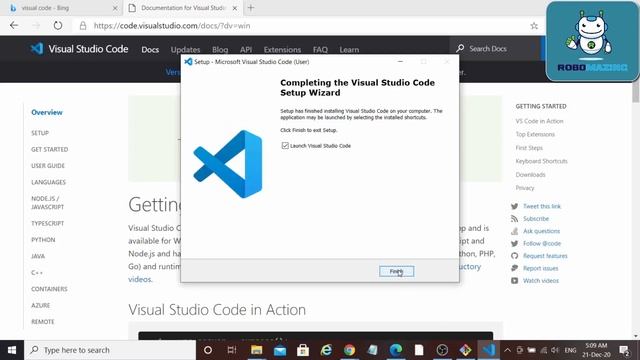Image resolution: width=640 pixels, height=360 pixels.
Task: Open the API nav item
Action: [x=246, y=50]
